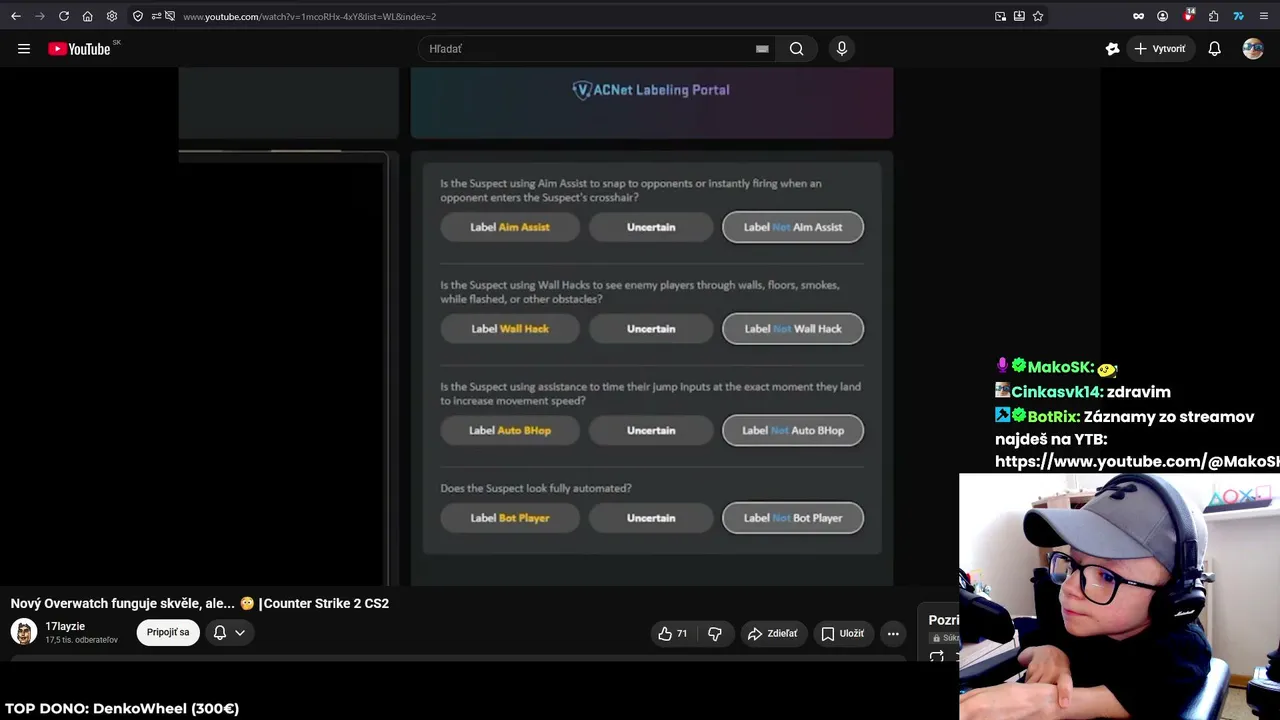Open browser settings gear icon
The height and width of the screenshot is (720, 1280).
112,16
